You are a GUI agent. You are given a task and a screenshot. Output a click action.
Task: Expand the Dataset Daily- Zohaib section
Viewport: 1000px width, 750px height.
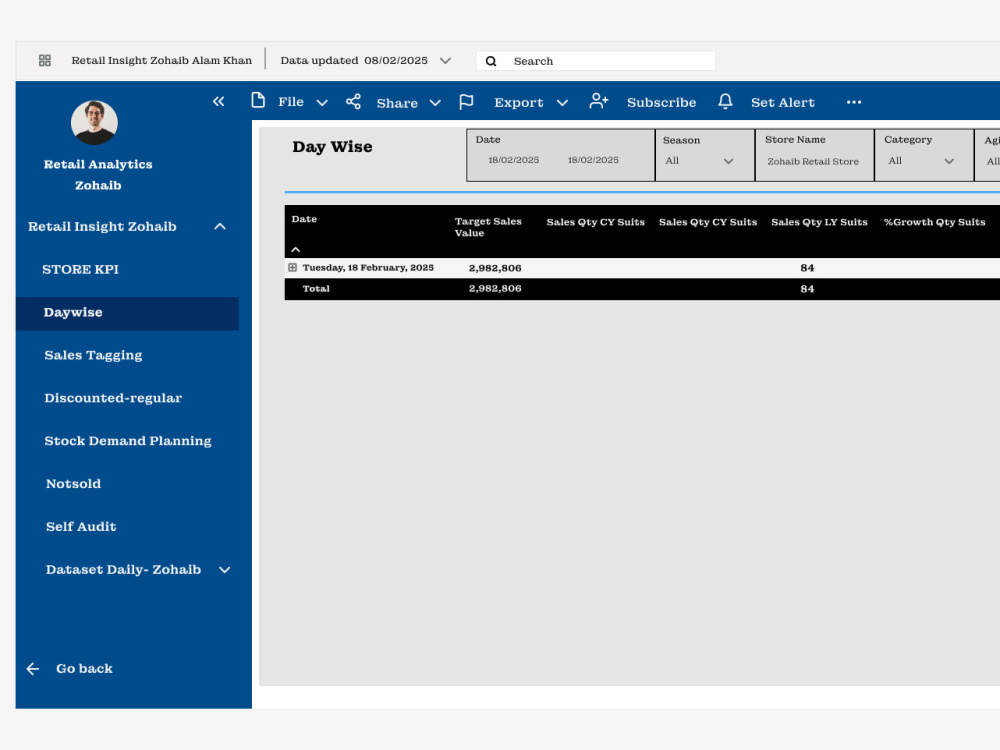224,570
